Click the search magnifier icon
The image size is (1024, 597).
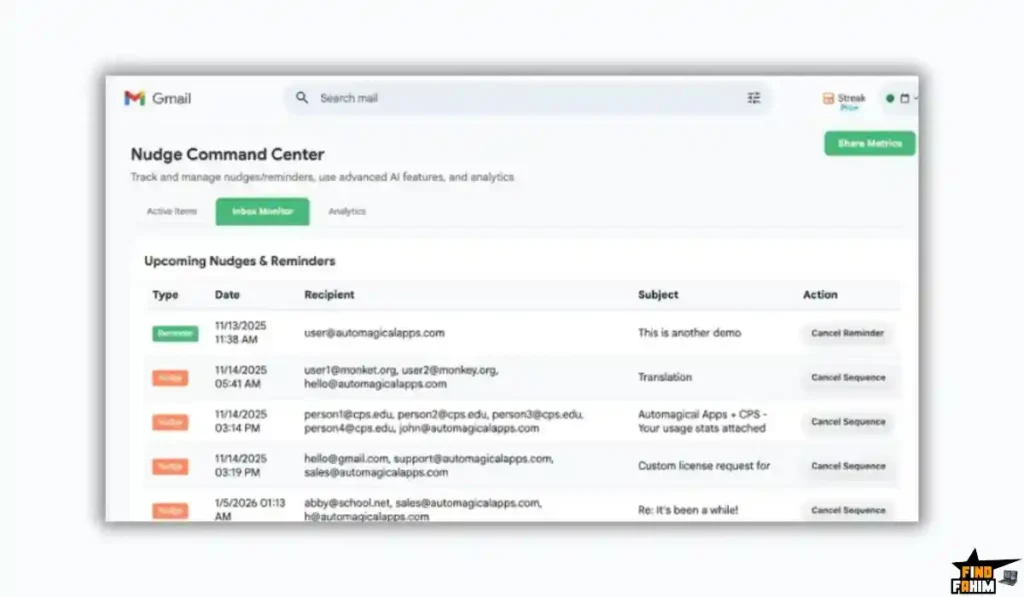coord(301,98)
